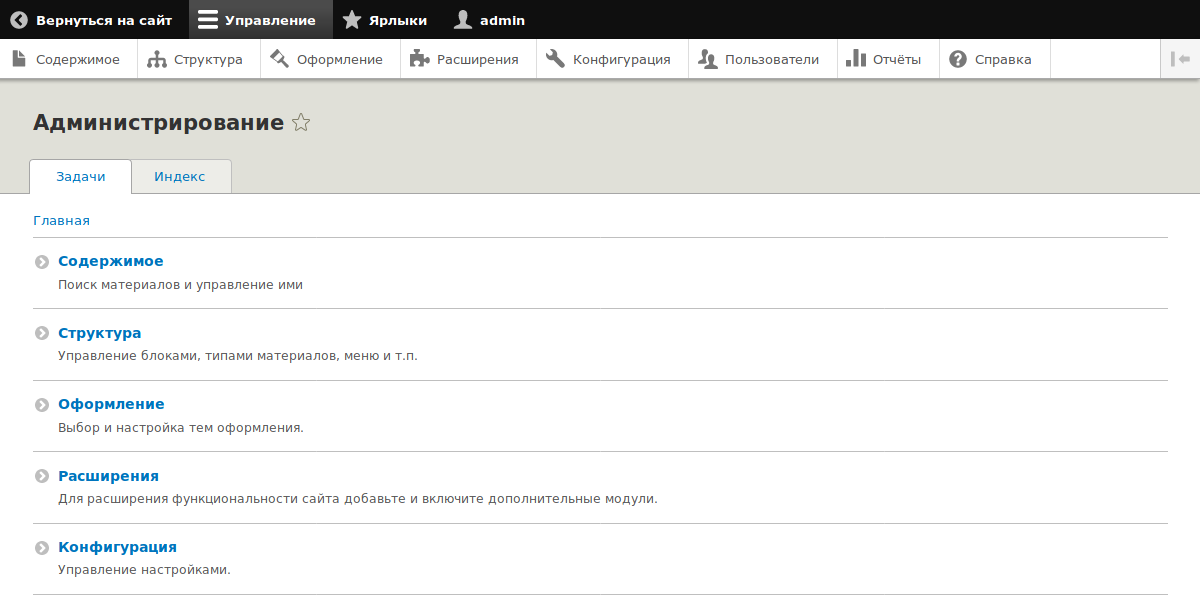
Task: Add Администрирование page to shortcuts with star
Action: (301, 123)
